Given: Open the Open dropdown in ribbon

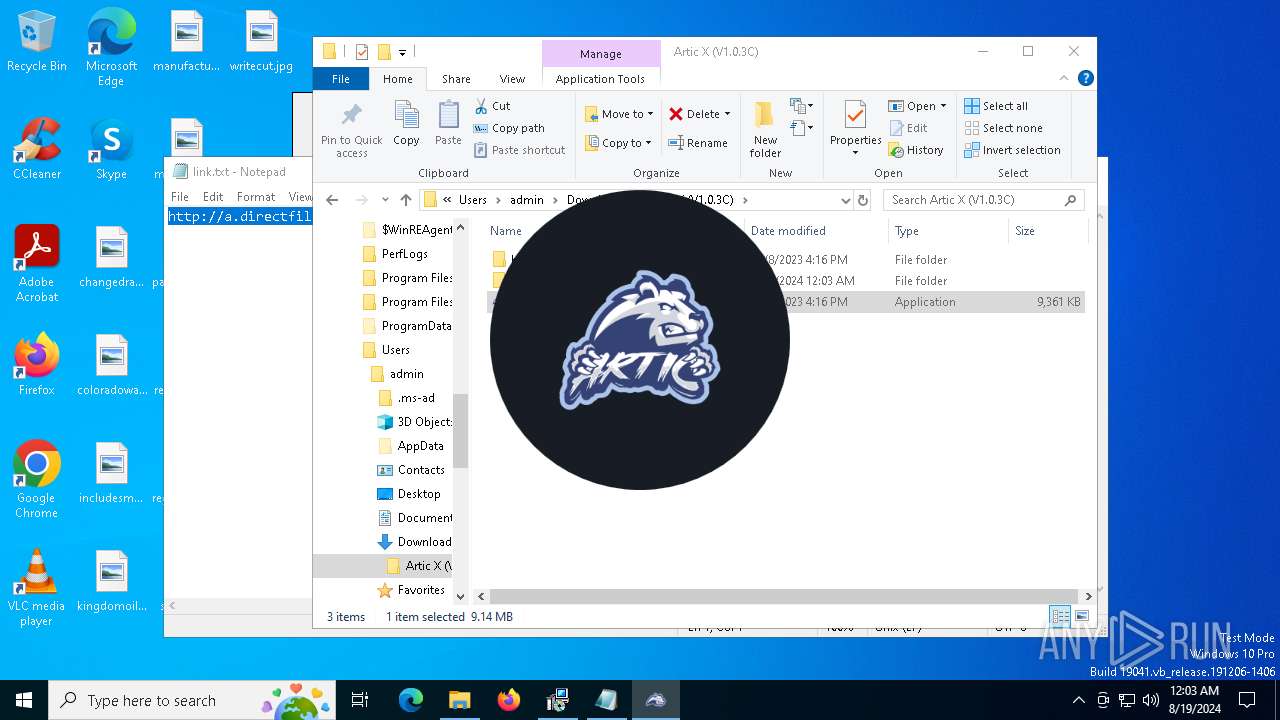Looking at the screenshot, I should point(917,106).
